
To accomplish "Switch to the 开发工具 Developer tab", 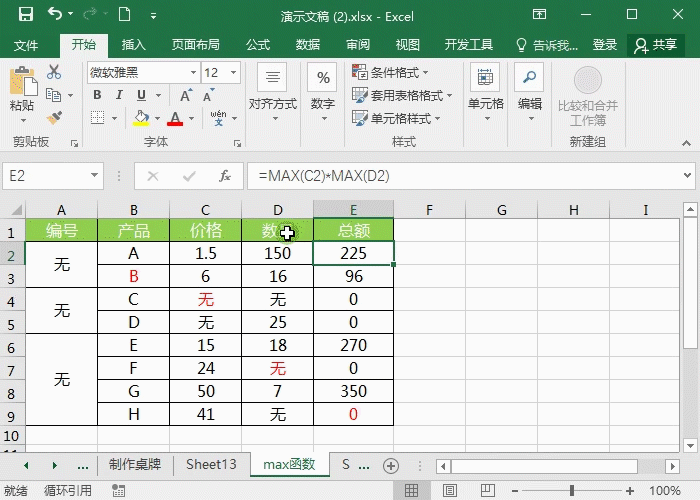I will (469, 45).
